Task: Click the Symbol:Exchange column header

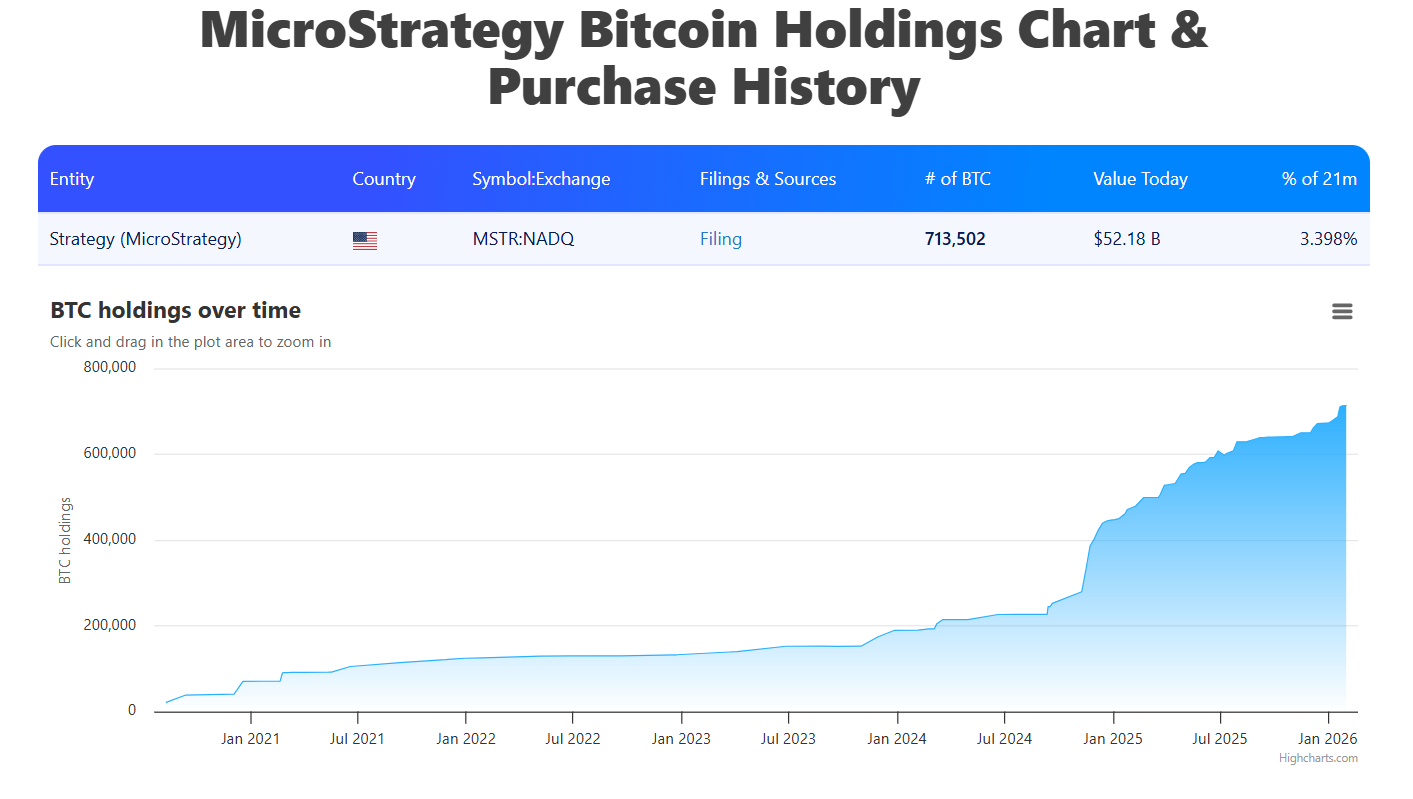Action: pos(541,179)
